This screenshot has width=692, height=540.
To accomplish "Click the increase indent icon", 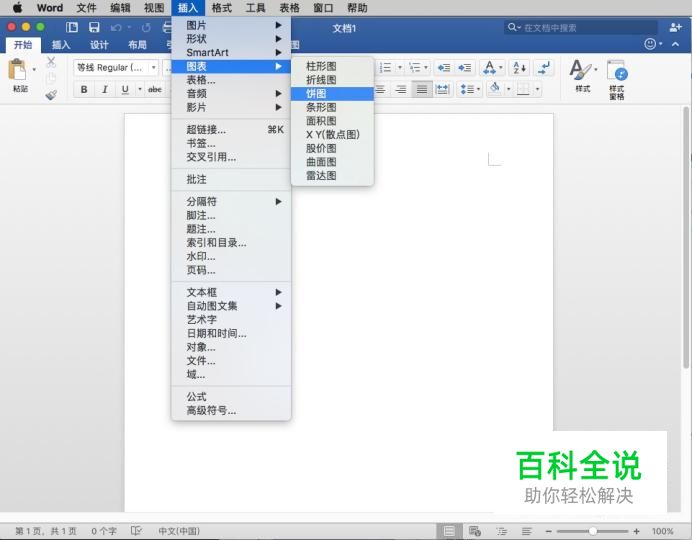I will coord(465,68).
